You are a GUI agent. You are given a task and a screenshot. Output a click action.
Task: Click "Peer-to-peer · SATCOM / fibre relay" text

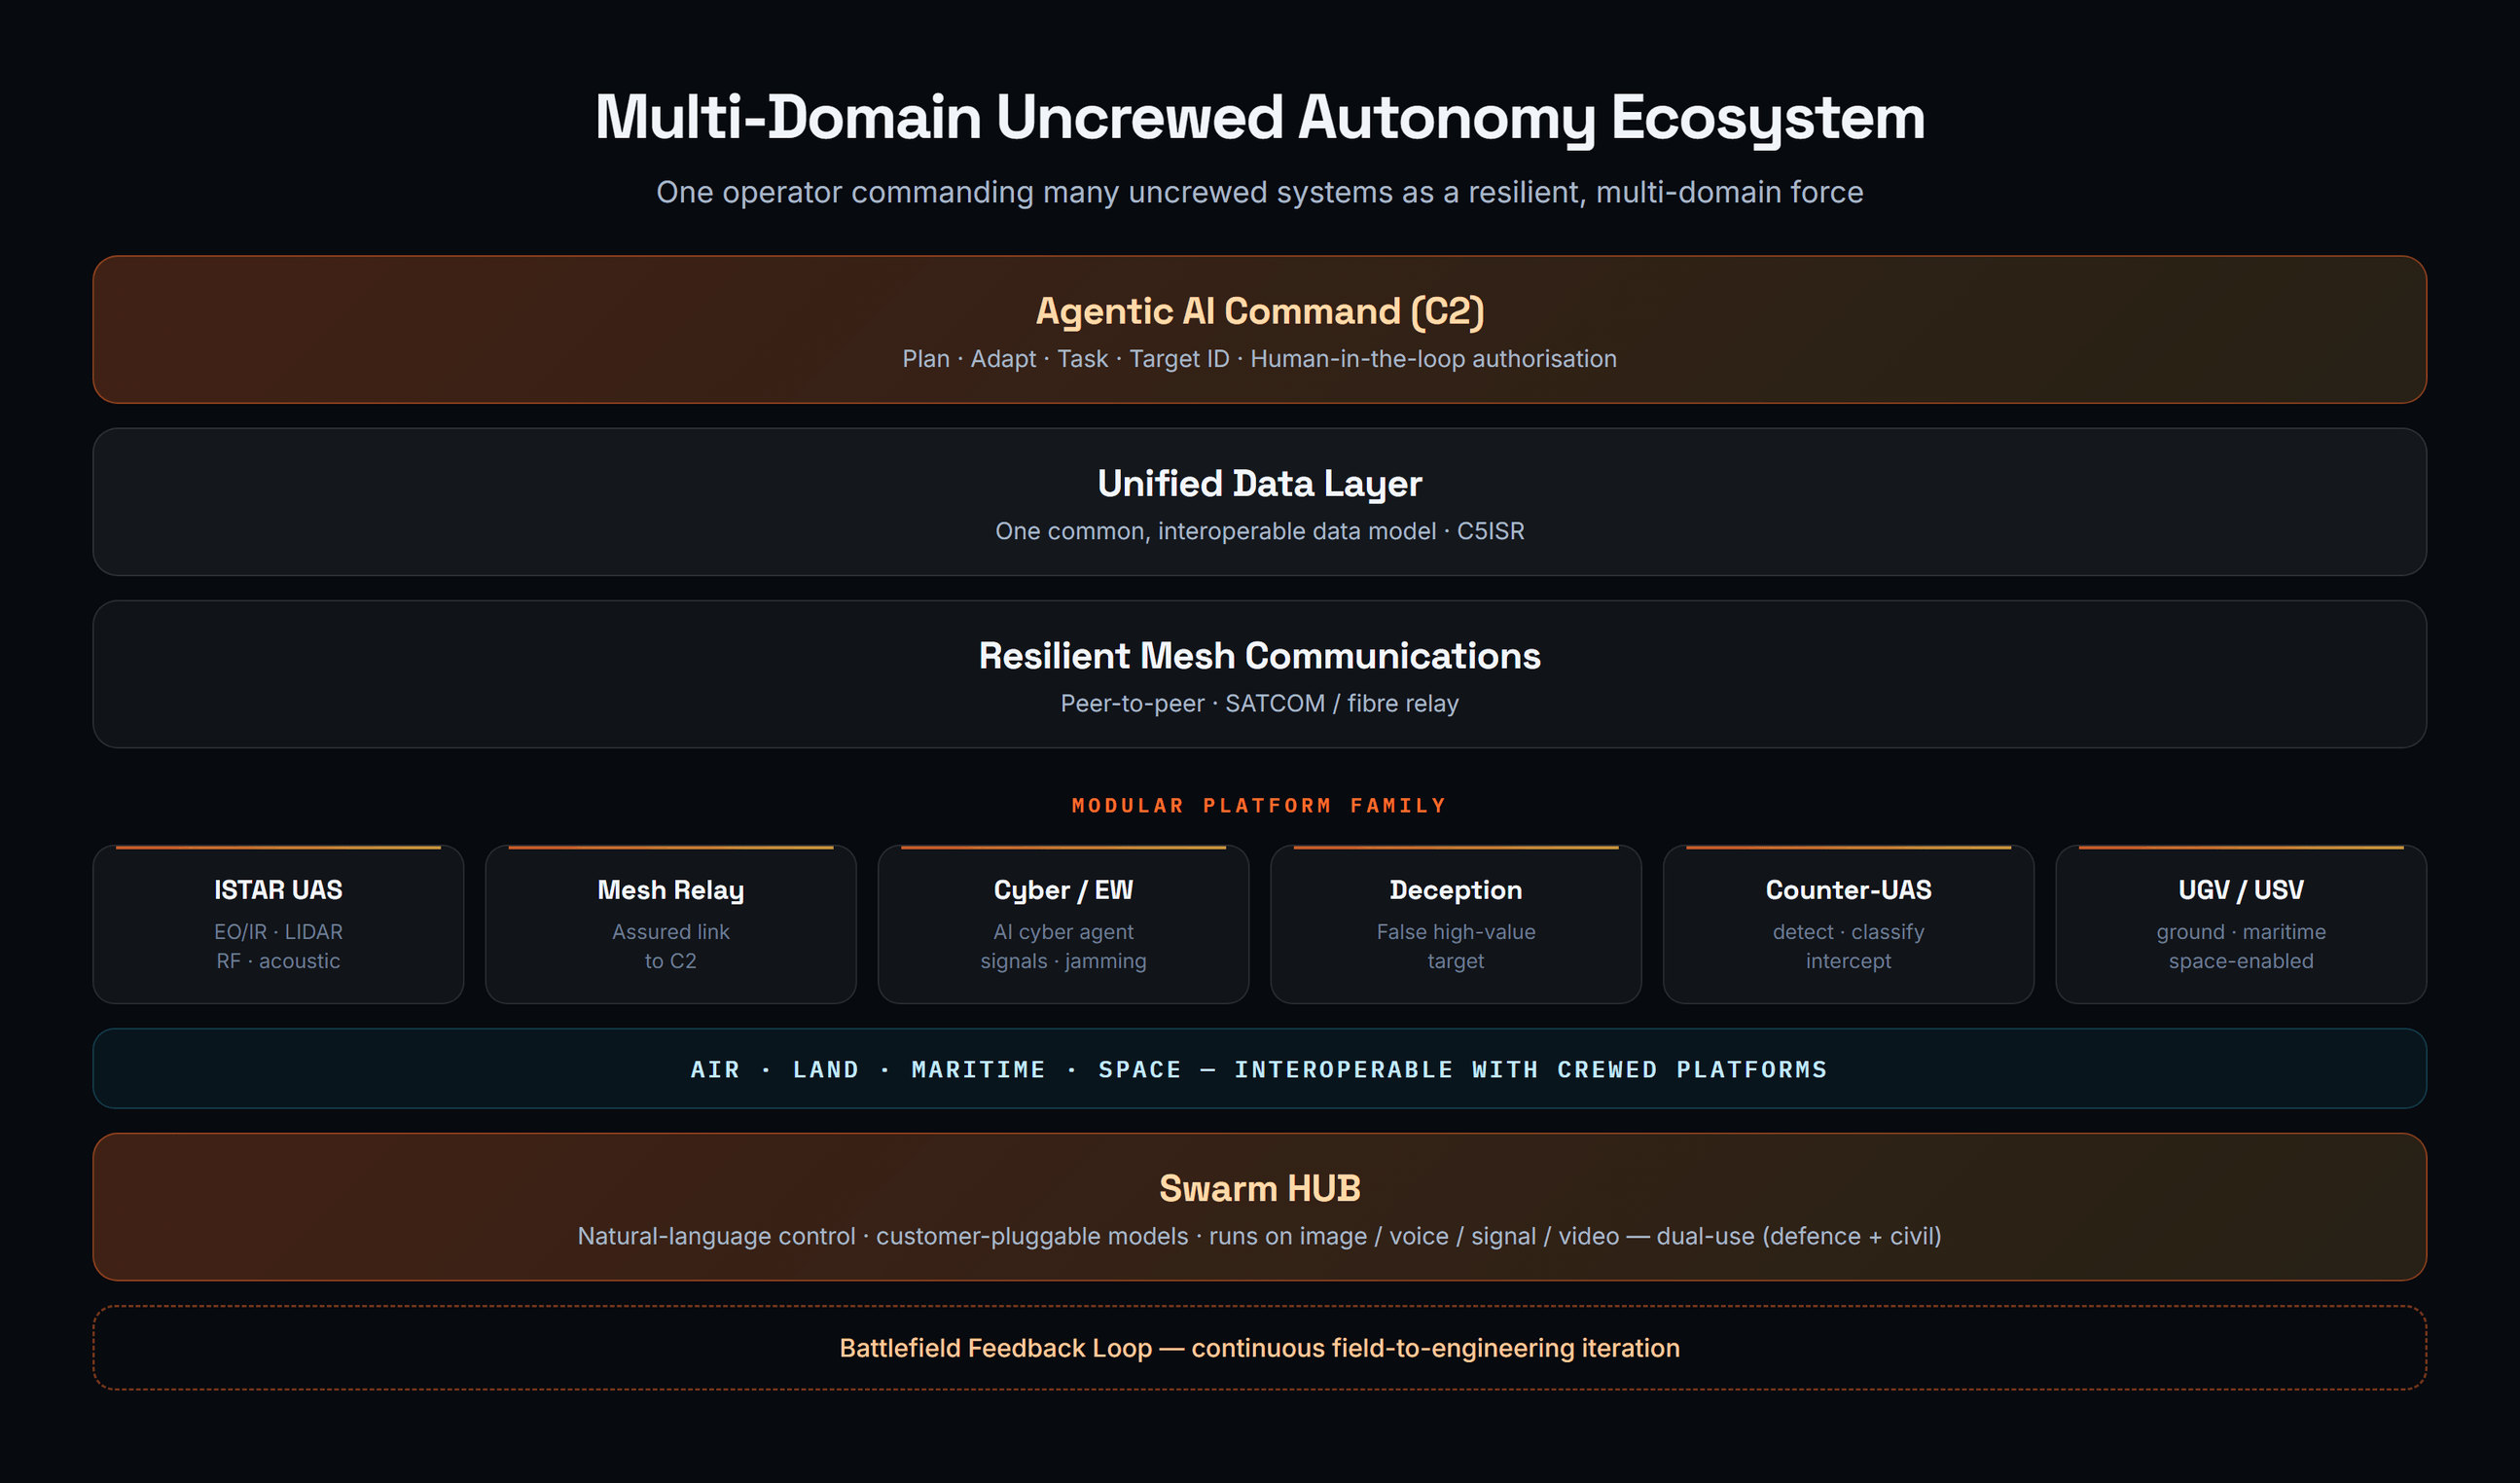click(x=1260, y=703)
